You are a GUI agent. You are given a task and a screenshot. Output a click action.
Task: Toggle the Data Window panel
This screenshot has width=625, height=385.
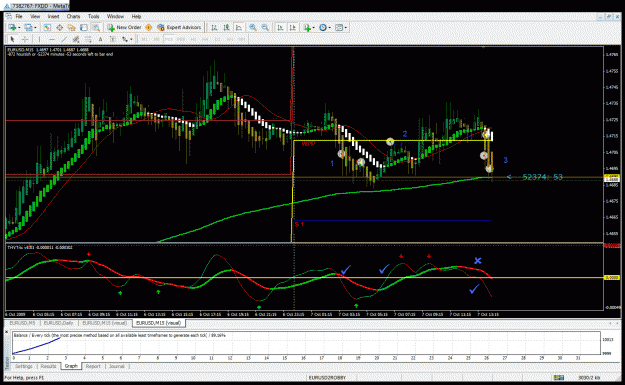pos(59,28)
